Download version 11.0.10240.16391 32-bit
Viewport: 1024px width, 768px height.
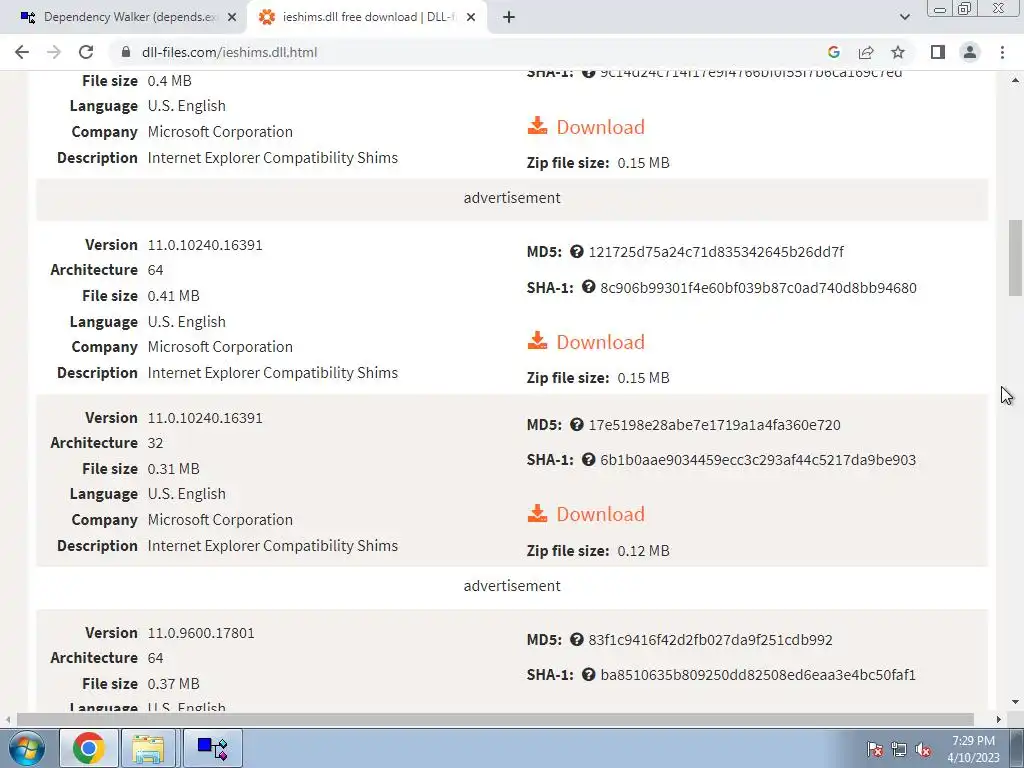pyautogui.click(x=586, y=514)
